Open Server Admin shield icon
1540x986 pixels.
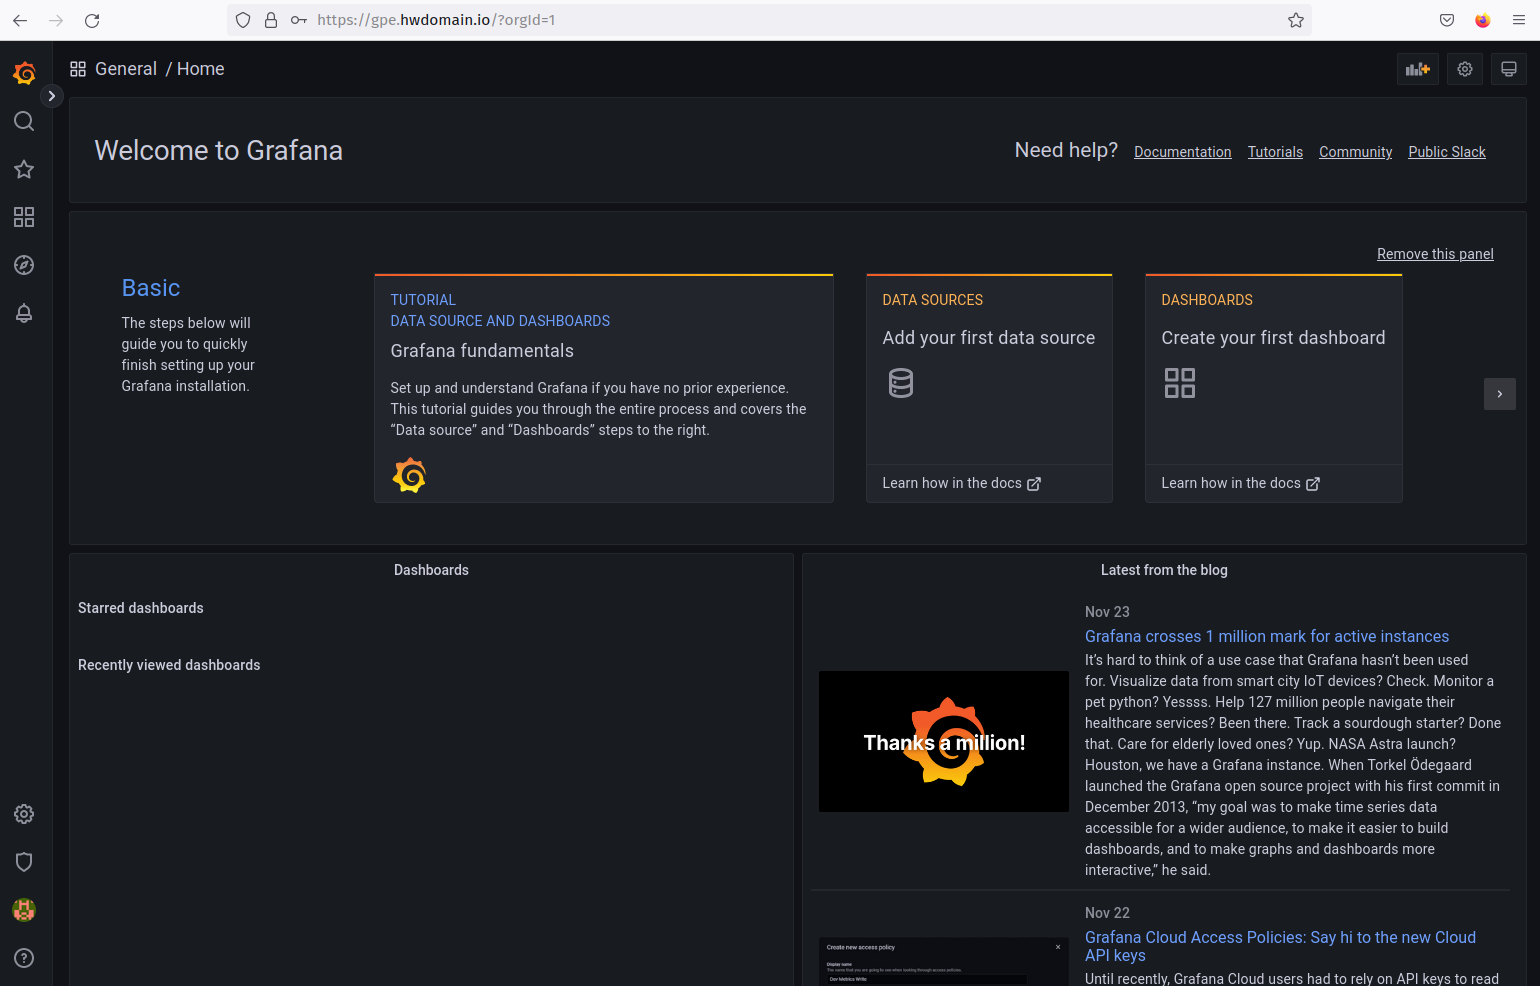(24, 862)
